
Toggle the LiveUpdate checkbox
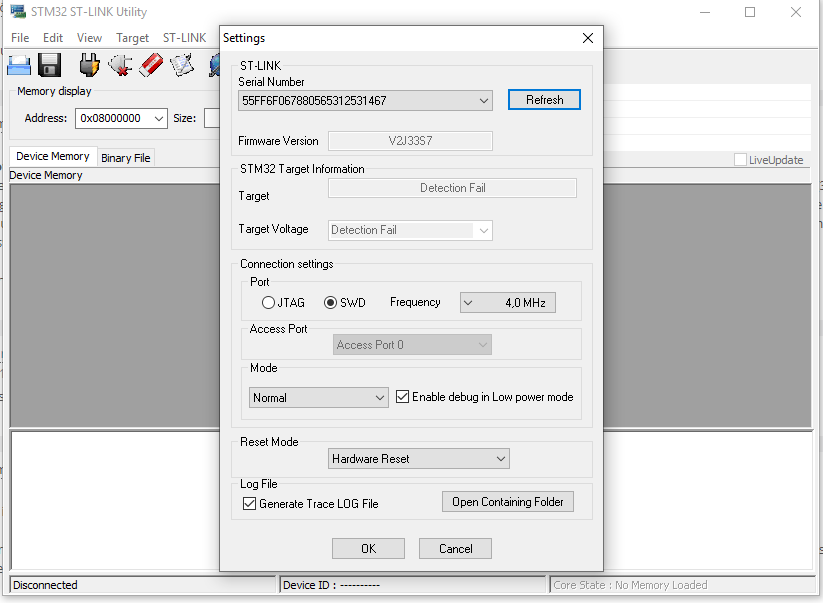pyautogui.click(x=740, y=160)
